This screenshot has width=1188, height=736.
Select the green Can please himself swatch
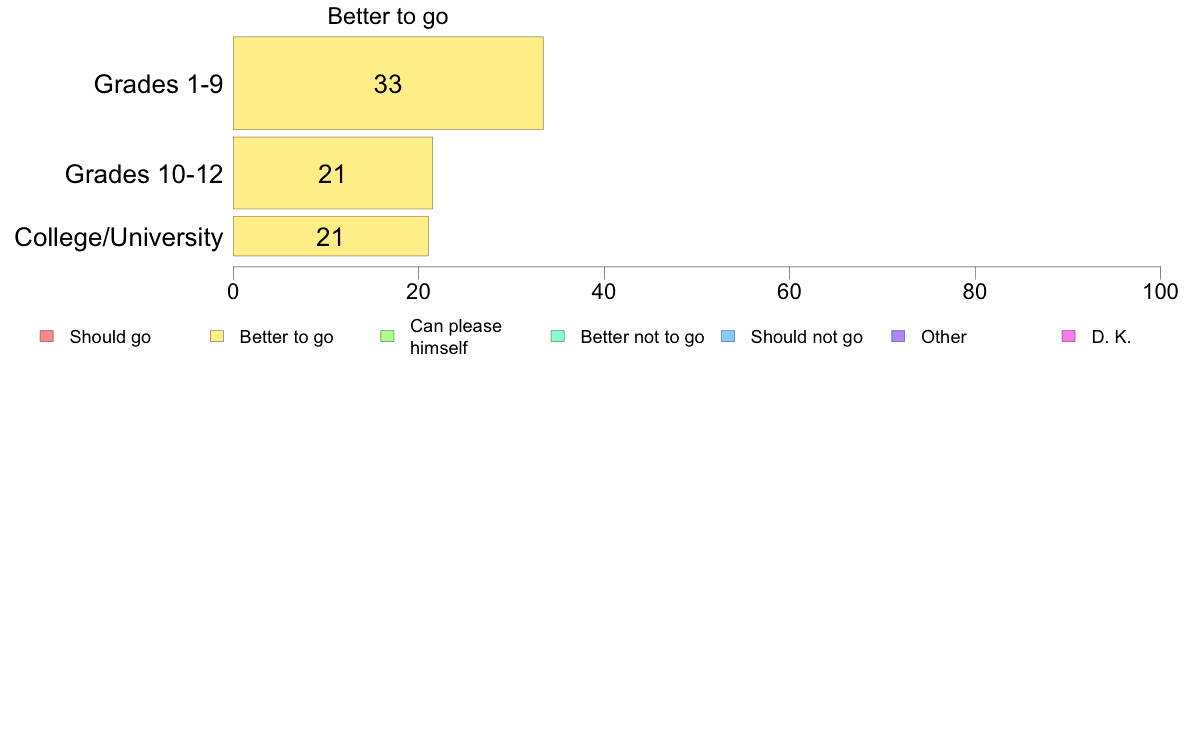click(387, 337)
